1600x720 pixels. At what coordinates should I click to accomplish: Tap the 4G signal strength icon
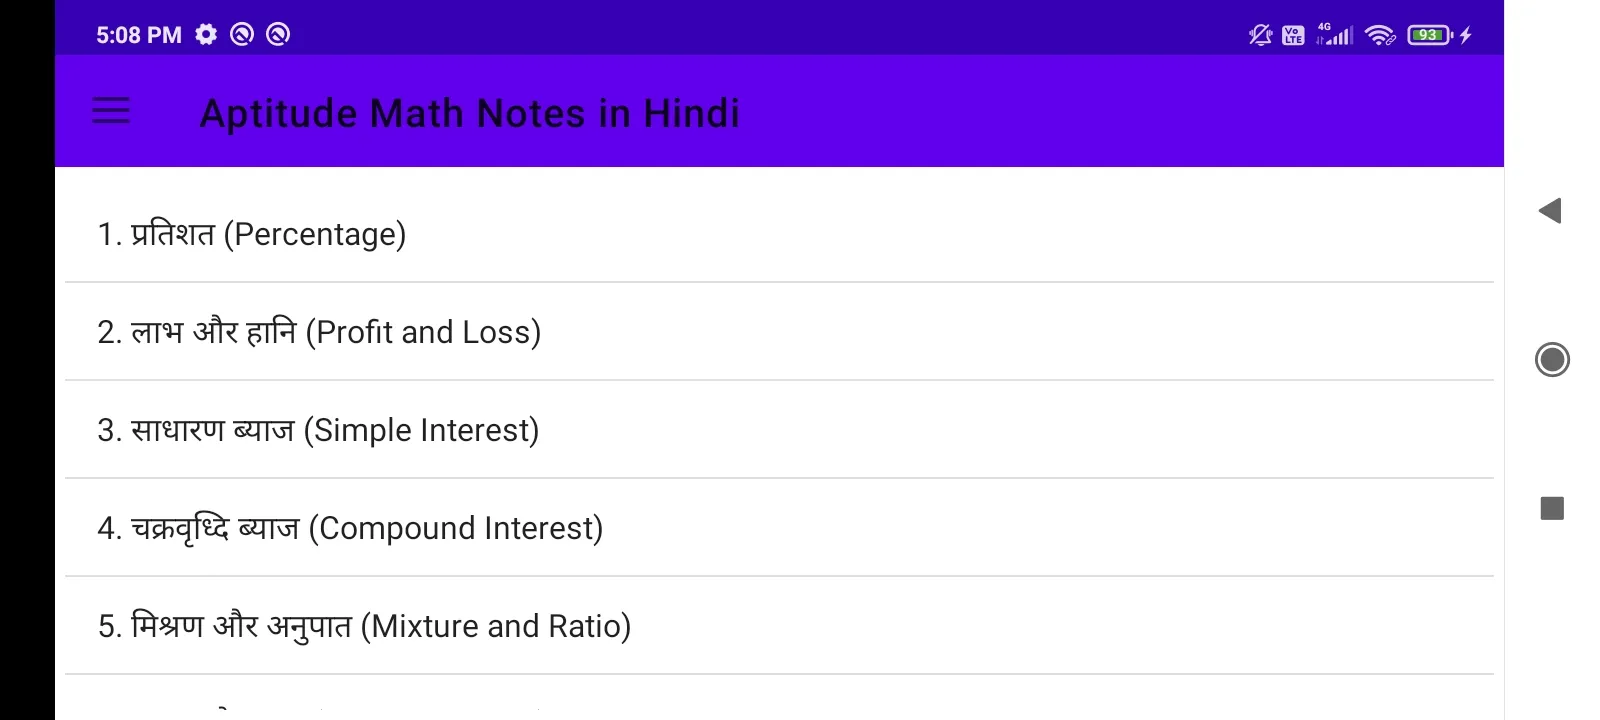click(1335, 34)
